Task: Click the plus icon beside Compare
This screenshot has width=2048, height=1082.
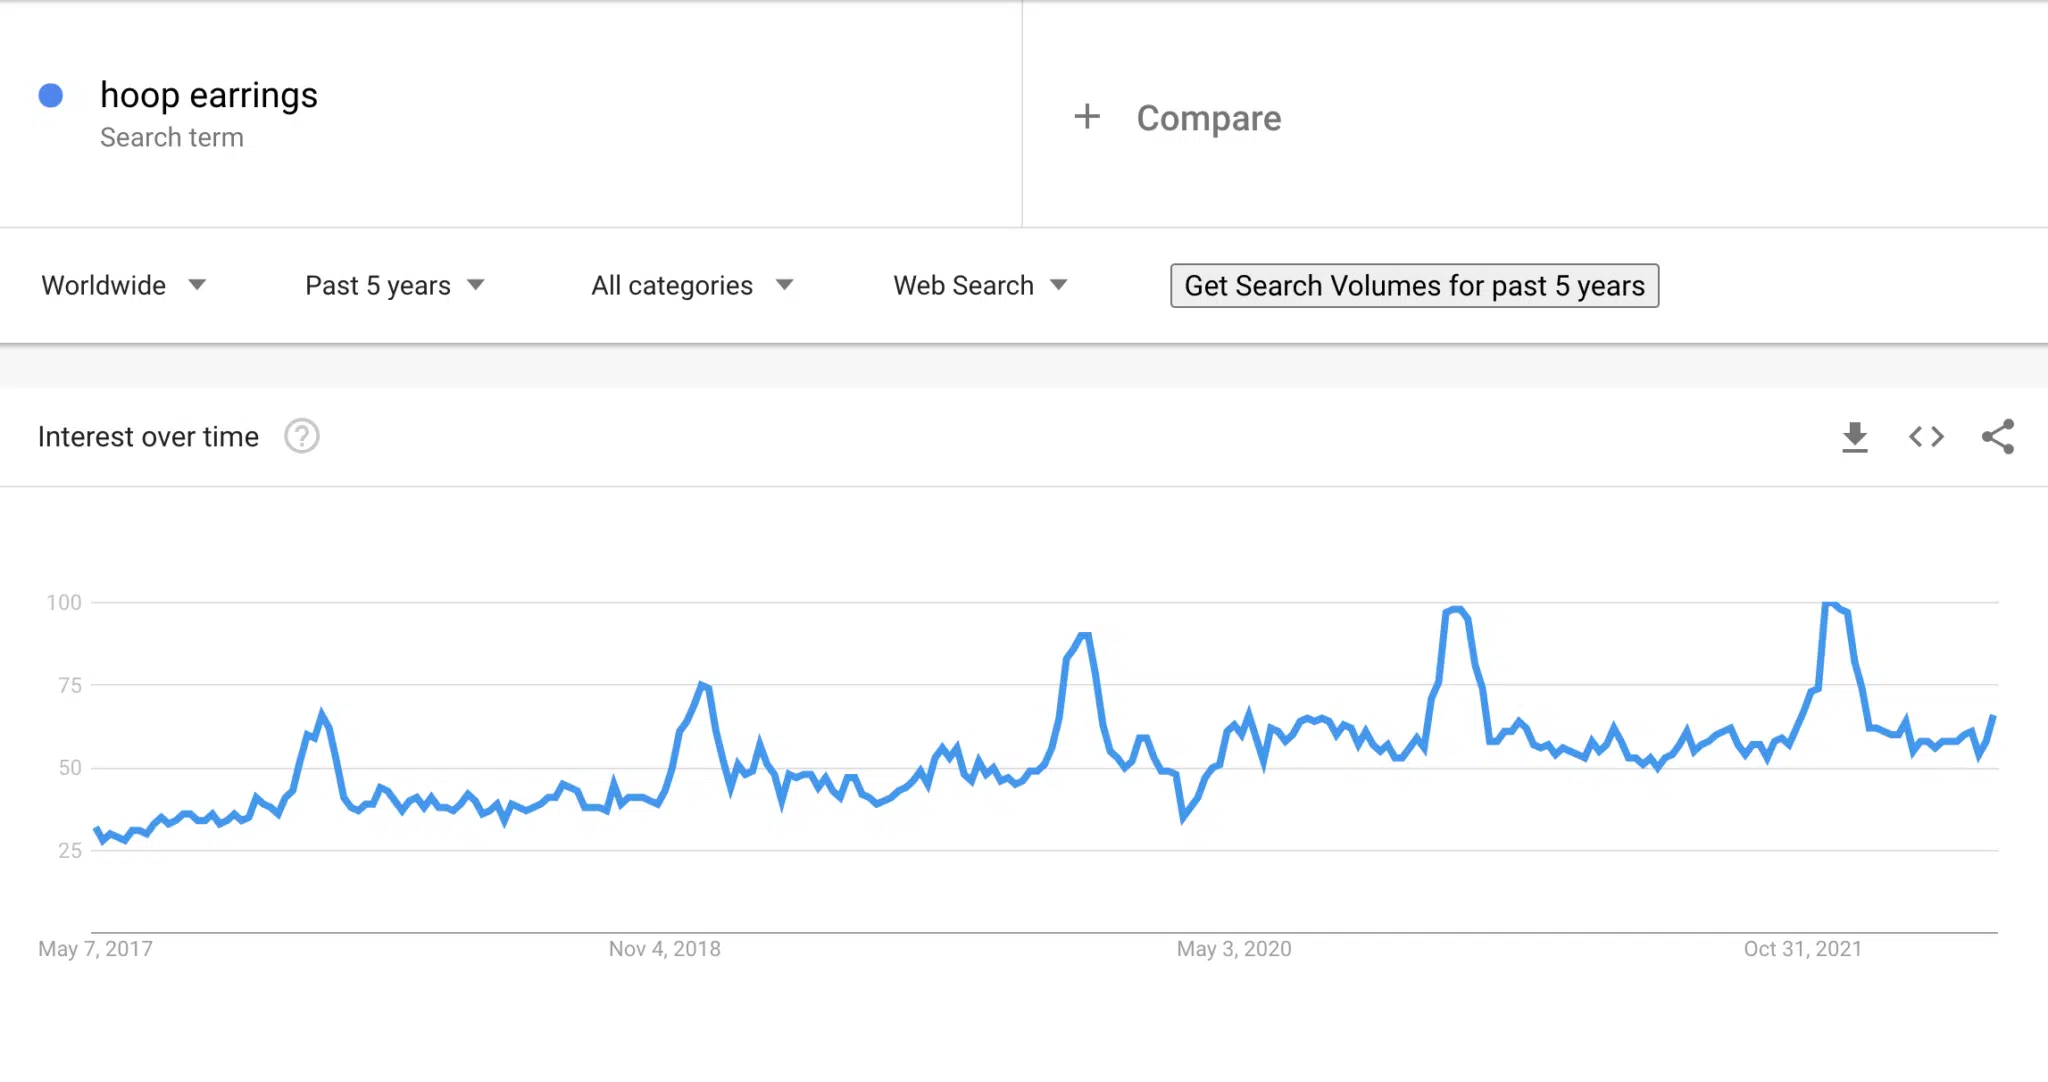Action: click(x=1087, y=117)
